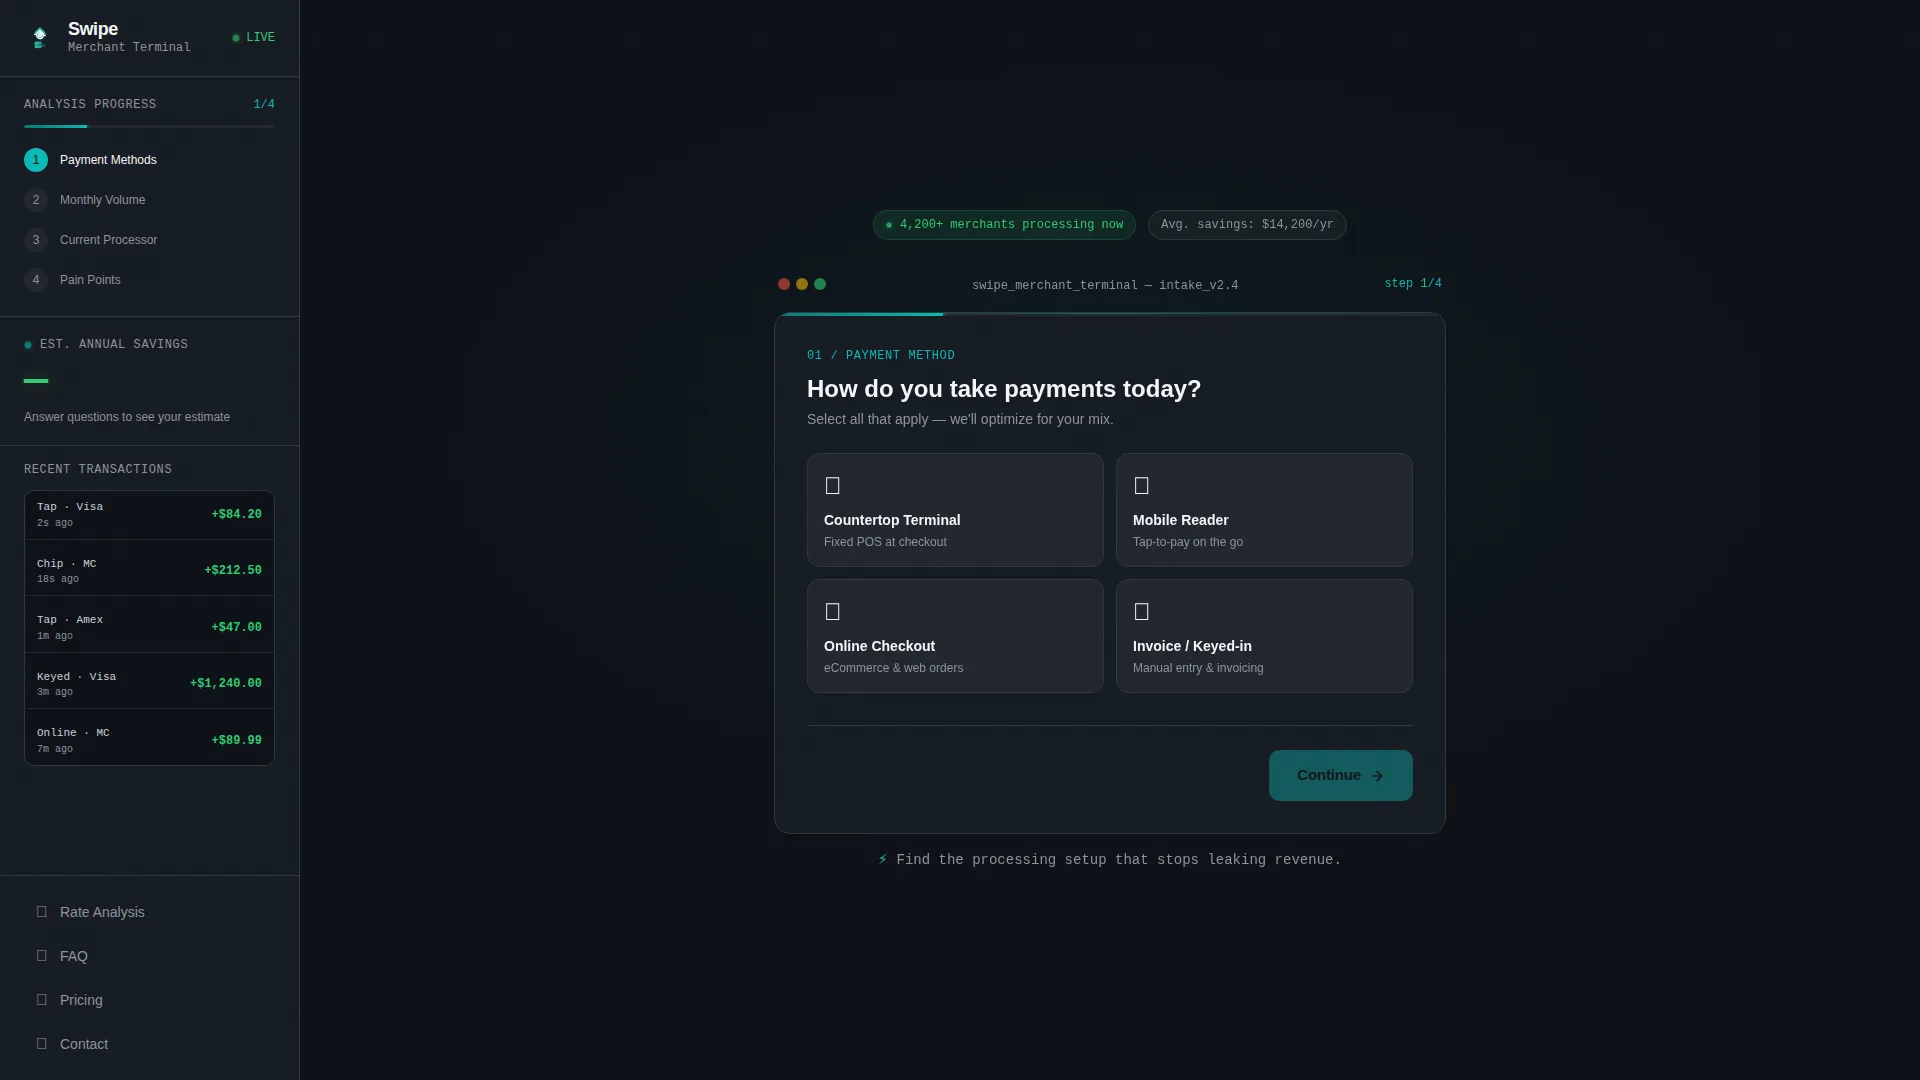
Task: Click the analysis progress bar
Action: 149,126
